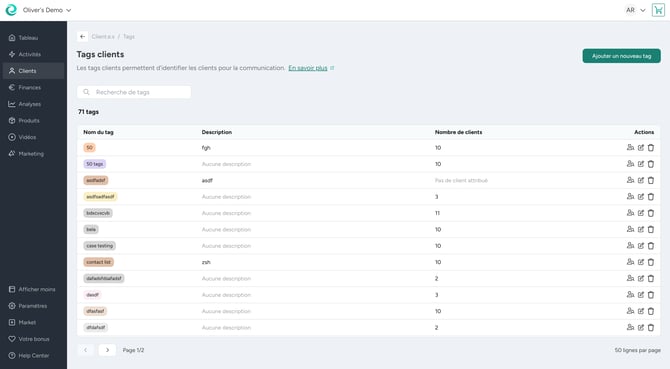This screenshot has width=670, height=369.
Task: Go to Finances in the sidebar
Action: [x=29, y=88]
